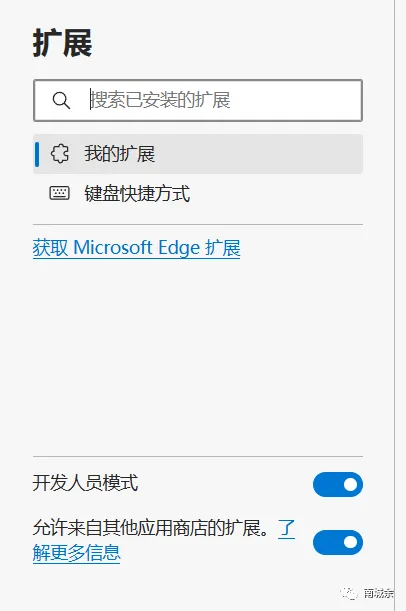The width and height of the screenshot is (406, 611).
Task: Click the 允许来自其他应用商店的扩展 description text
Action: pos(151,528)
